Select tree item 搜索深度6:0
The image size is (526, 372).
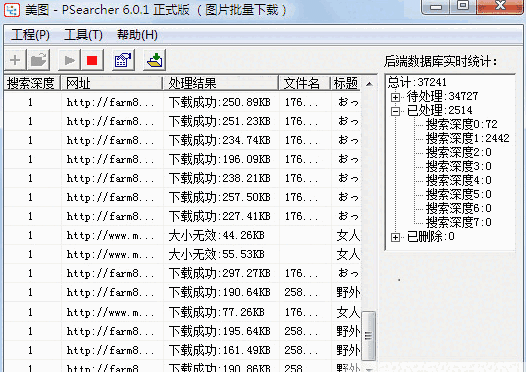459,209
